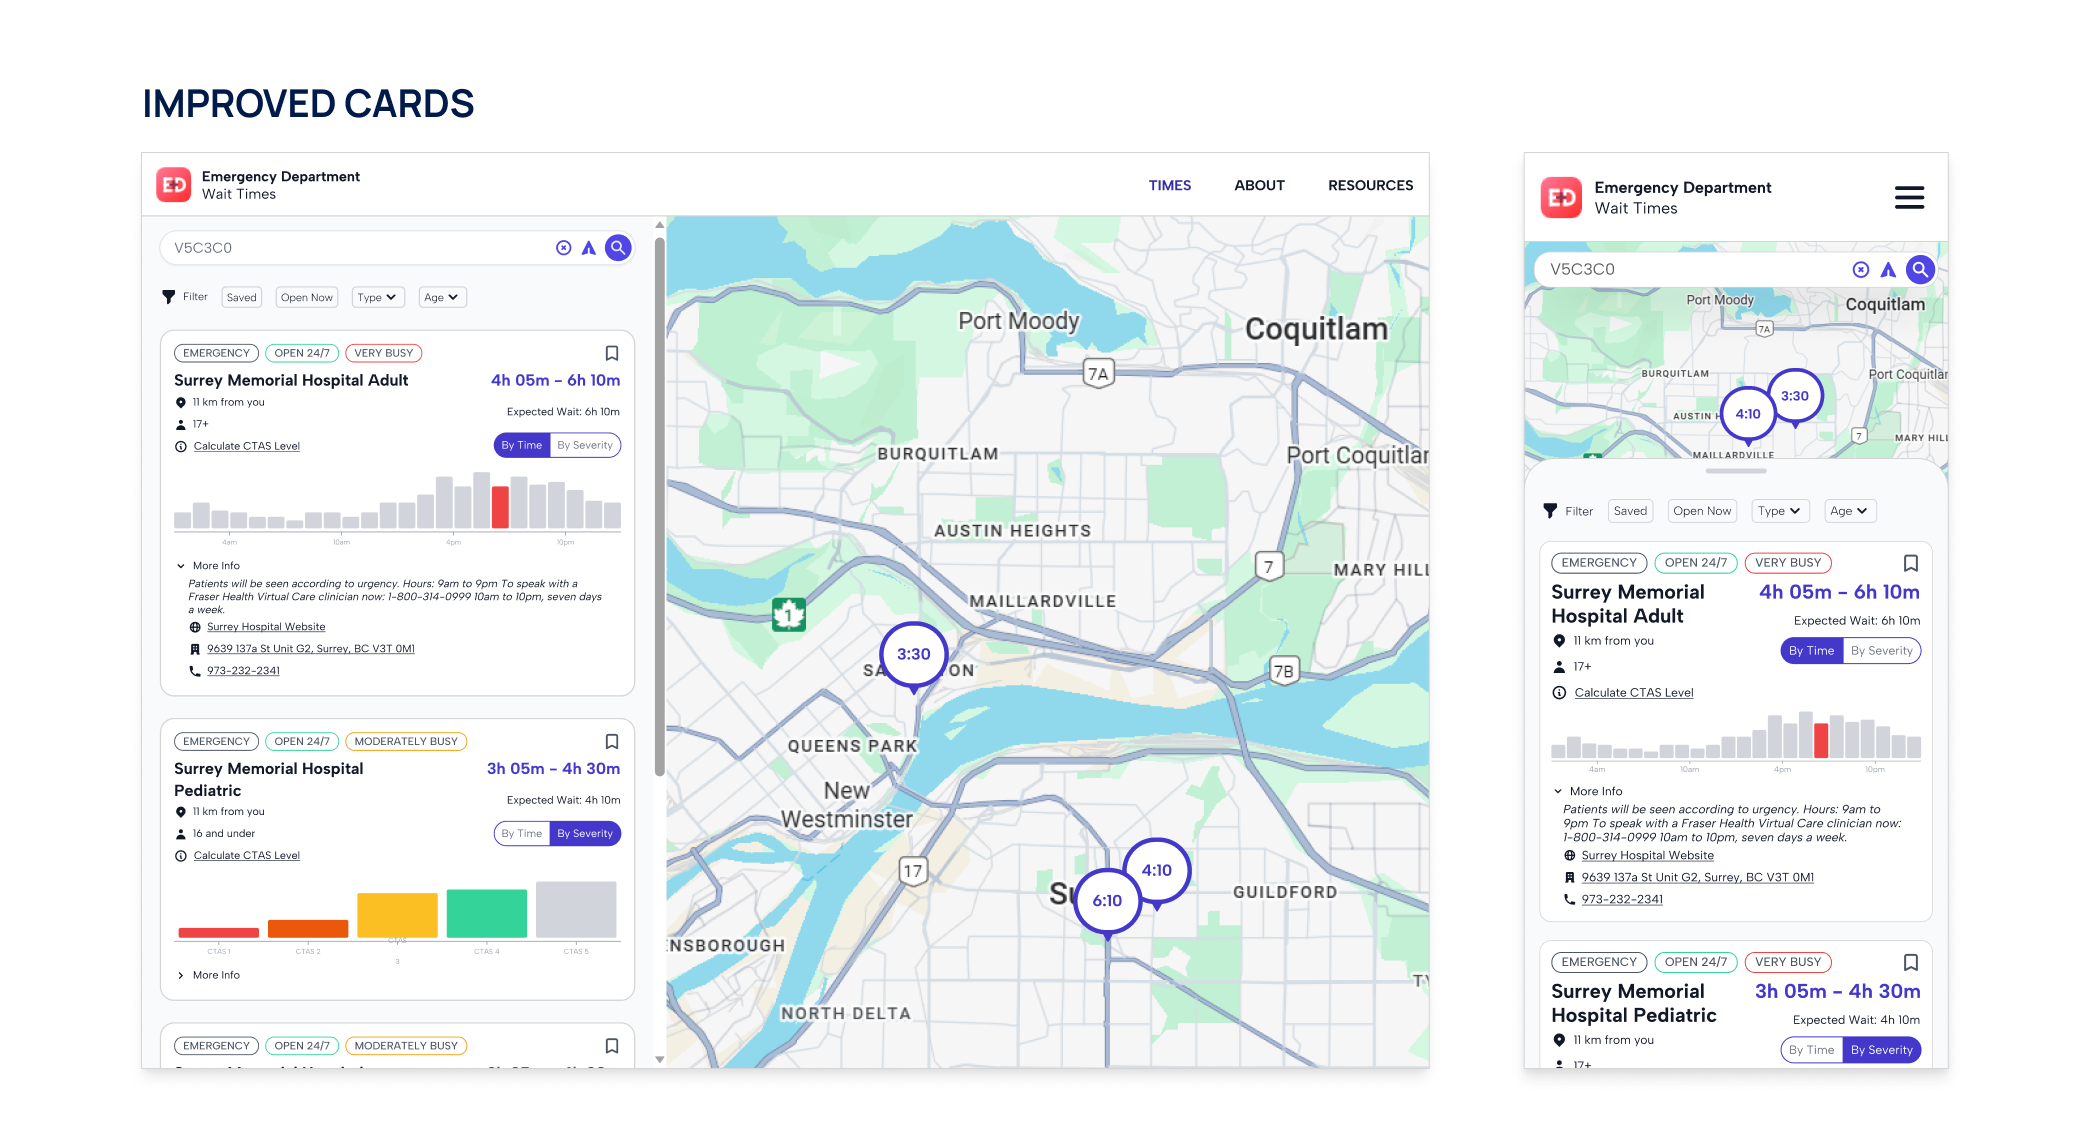
Task: Click the red highlighted bar in Adult chart
Action: click(500, 507)
